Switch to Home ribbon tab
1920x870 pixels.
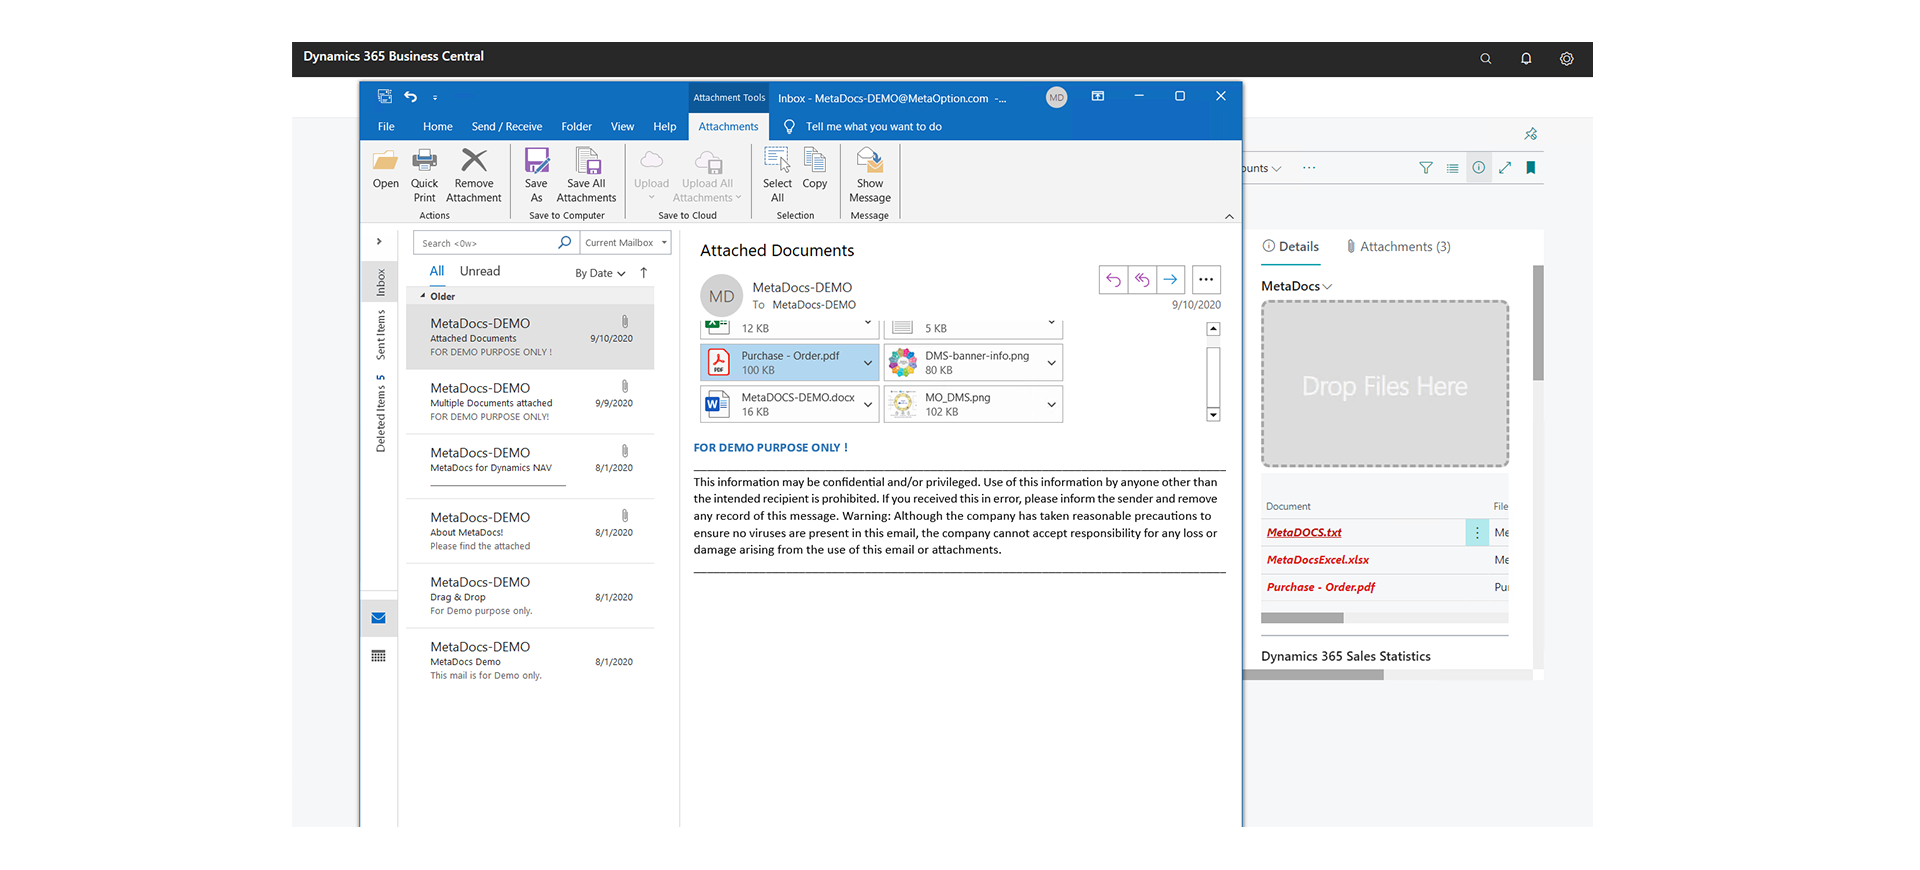coord(438,127)
